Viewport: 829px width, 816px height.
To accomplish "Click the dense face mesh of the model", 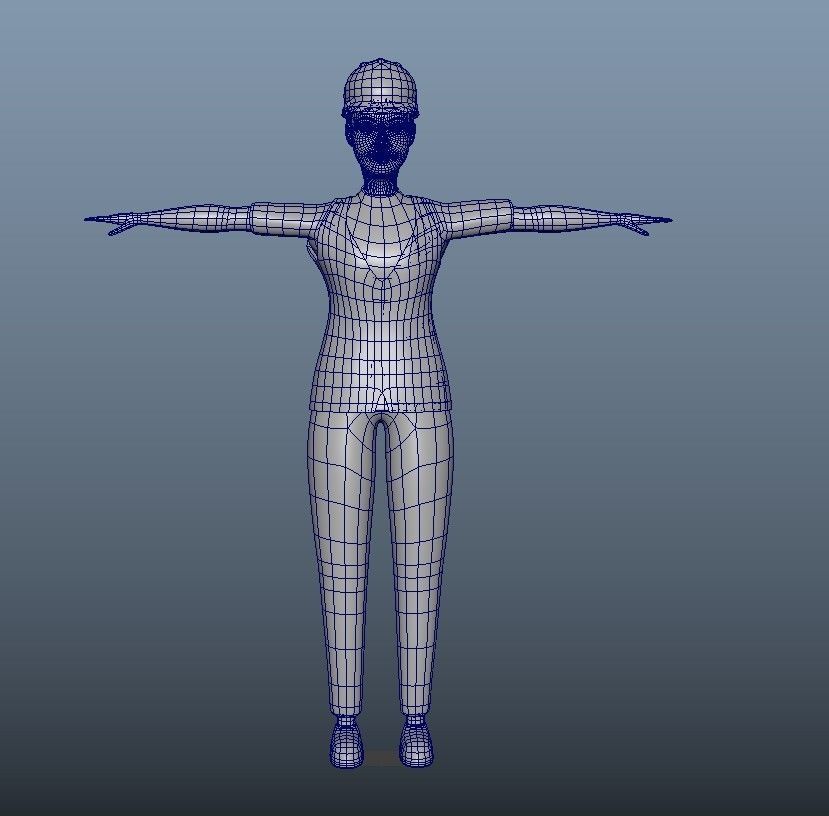I will (x=380, y=142).
